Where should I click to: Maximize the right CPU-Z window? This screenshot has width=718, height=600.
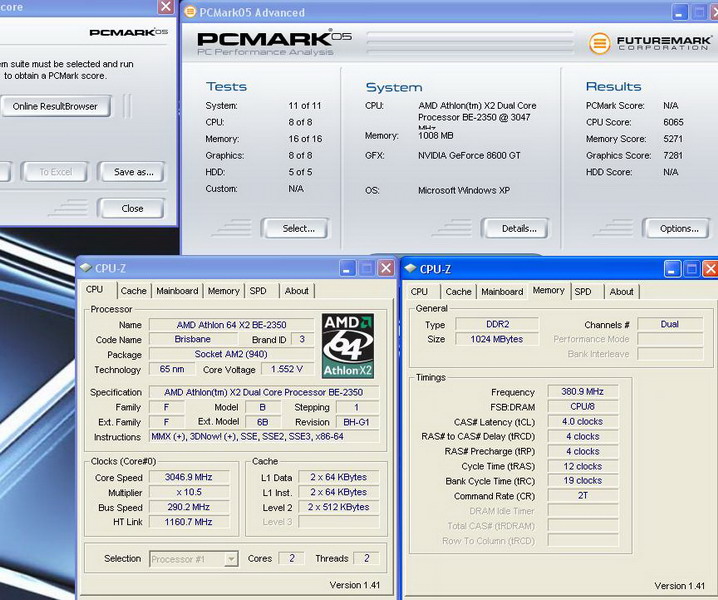(691, 269)
